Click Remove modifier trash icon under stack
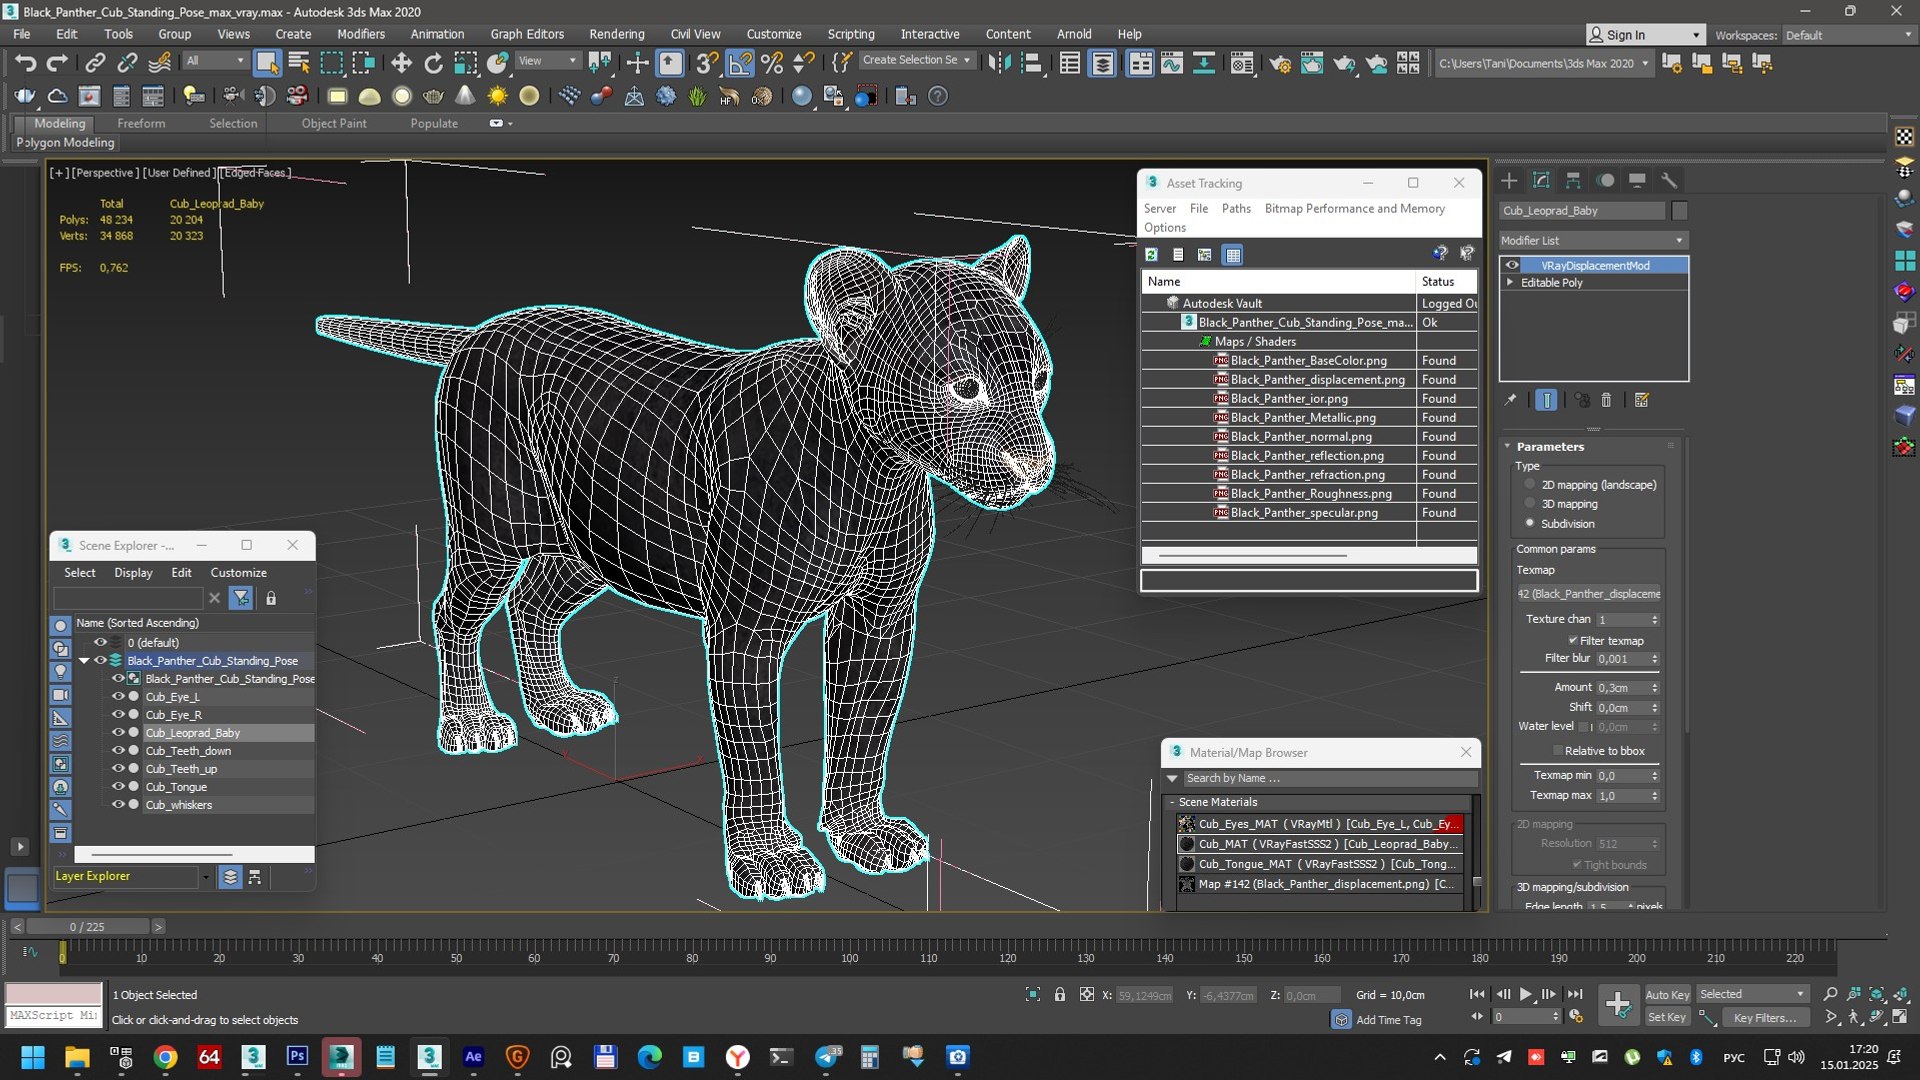 point(1606,400)
